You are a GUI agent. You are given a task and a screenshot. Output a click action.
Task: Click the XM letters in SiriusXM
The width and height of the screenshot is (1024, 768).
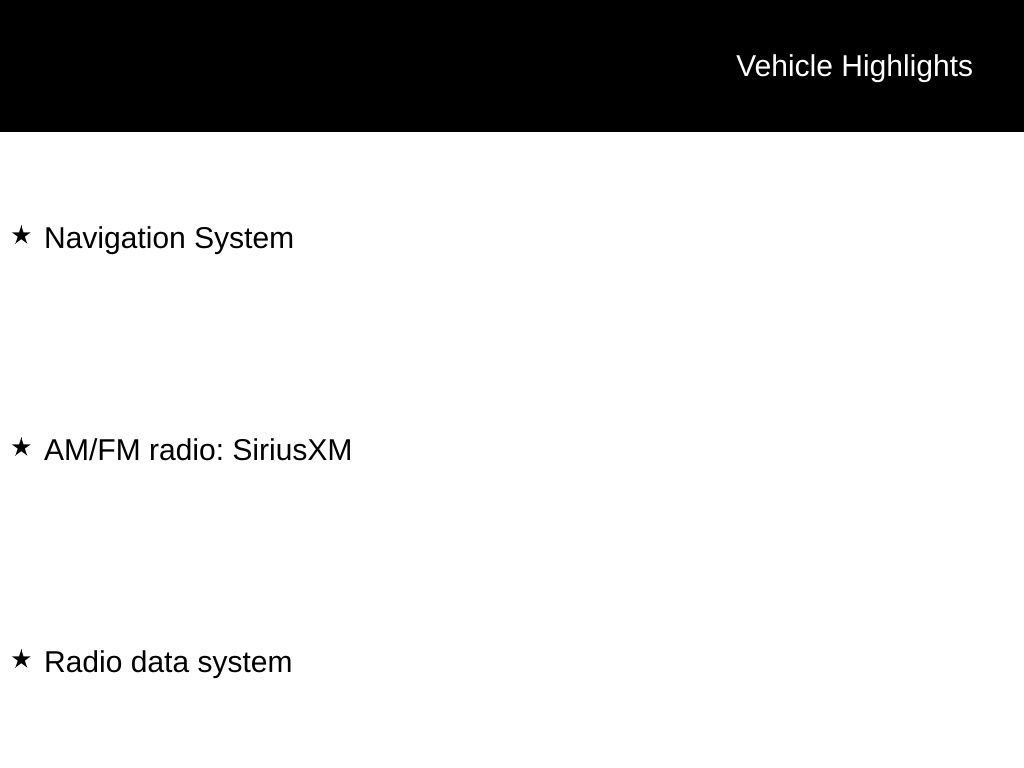click(x=330, y=450)
